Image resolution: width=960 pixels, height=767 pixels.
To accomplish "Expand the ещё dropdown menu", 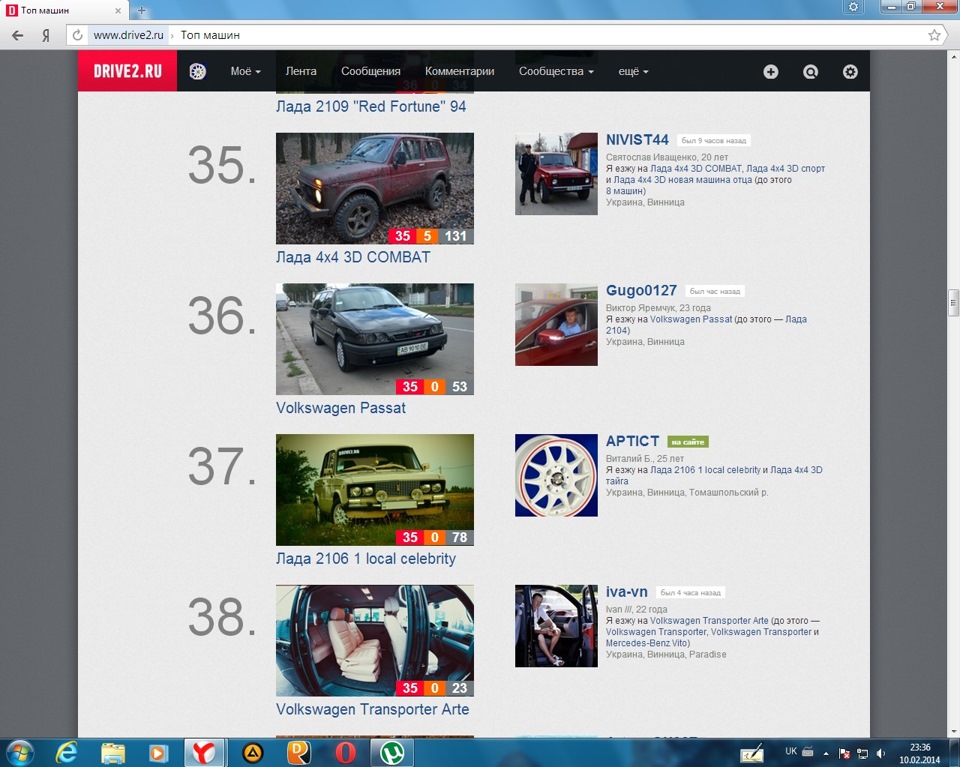I will point(633,72).
